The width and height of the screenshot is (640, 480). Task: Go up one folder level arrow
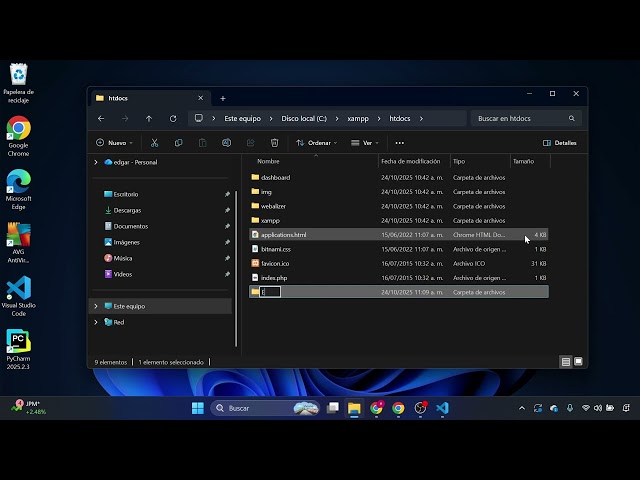(x=149, y=118)
